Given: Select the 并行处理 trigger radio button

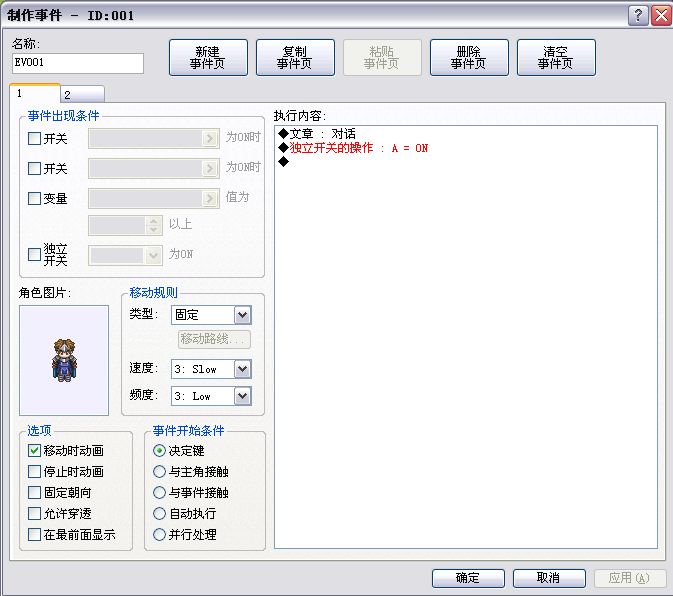Looking at the screenshot, I should (159, 535).
